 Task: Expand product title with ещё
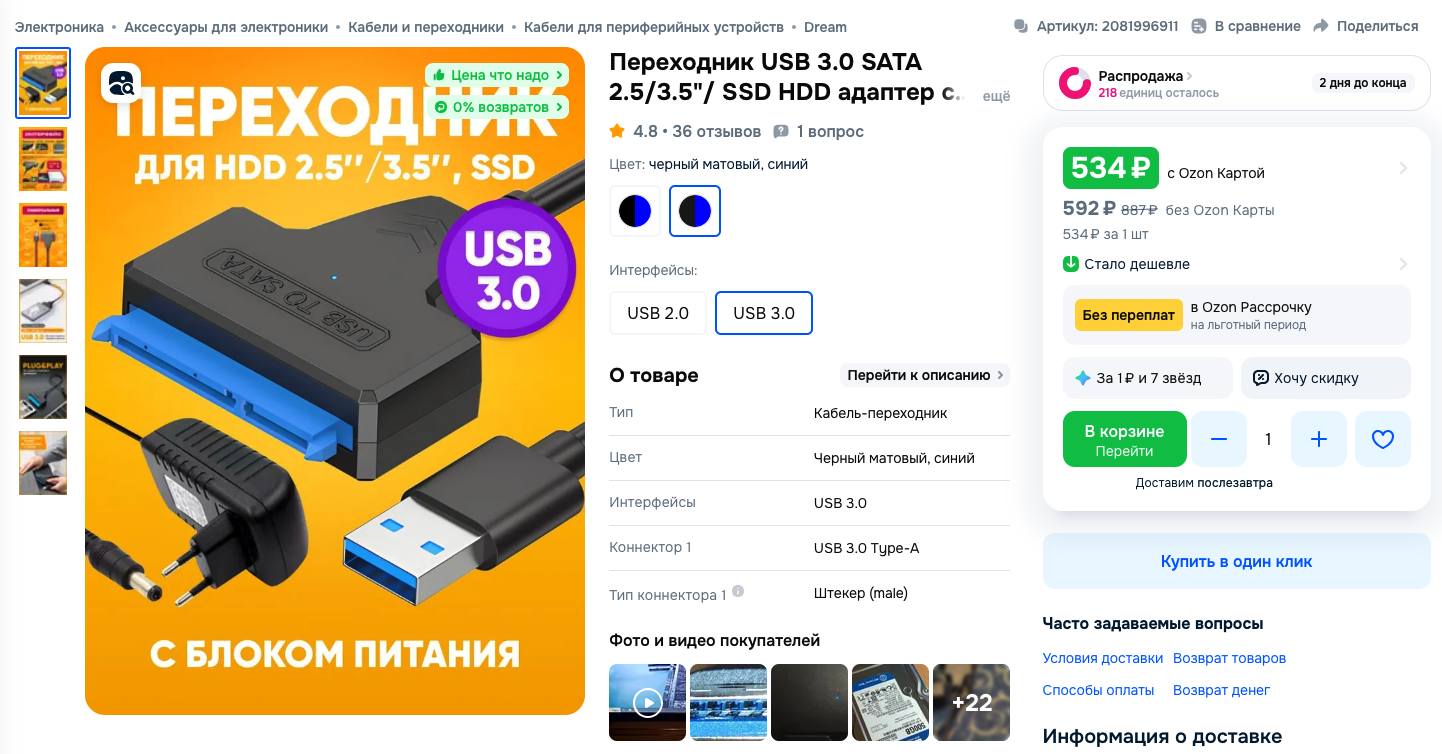coord(997,97)
